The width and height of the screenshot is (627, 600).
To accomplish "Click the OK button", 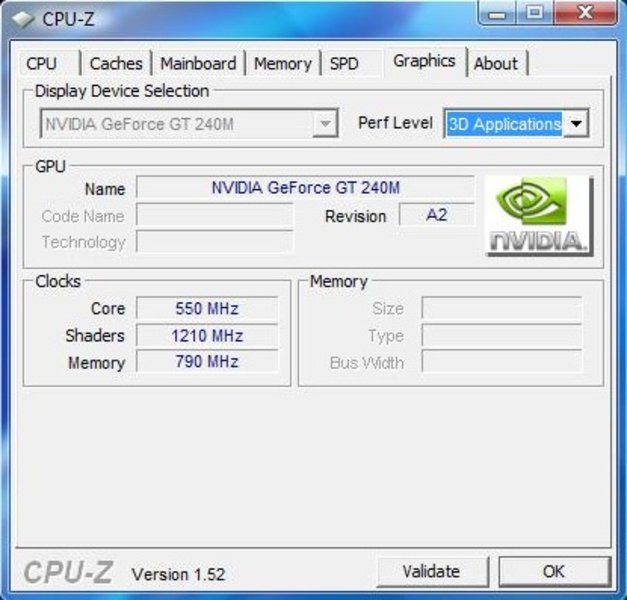I will click(554, 571).
